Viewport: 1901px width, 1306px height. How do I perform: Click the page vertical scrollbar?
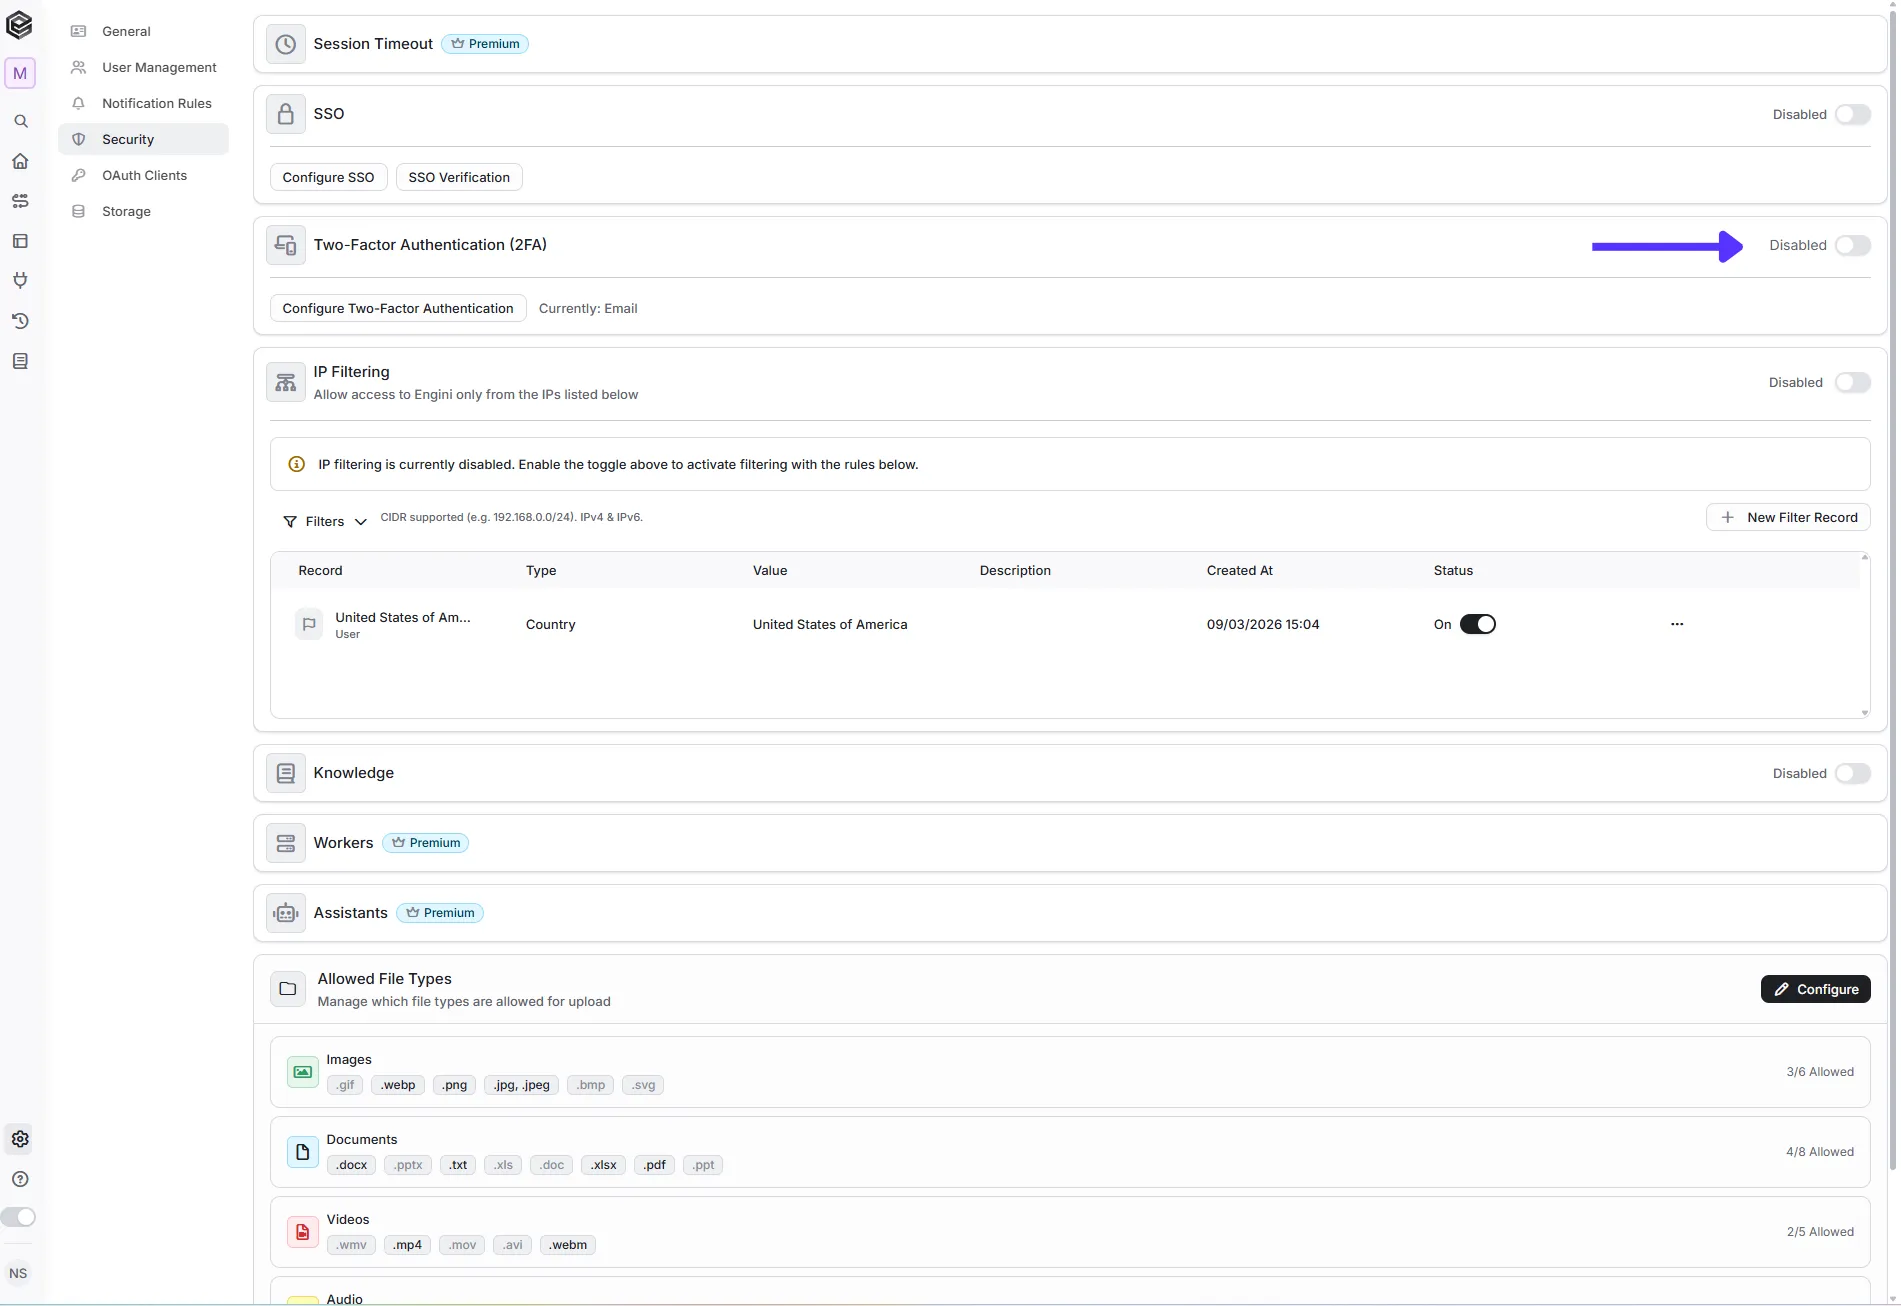(1892, 590)
